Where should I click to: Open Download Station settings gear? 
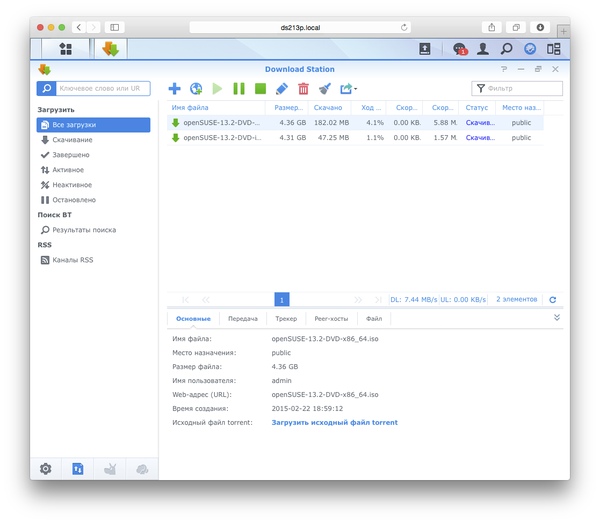coord(46,469)
